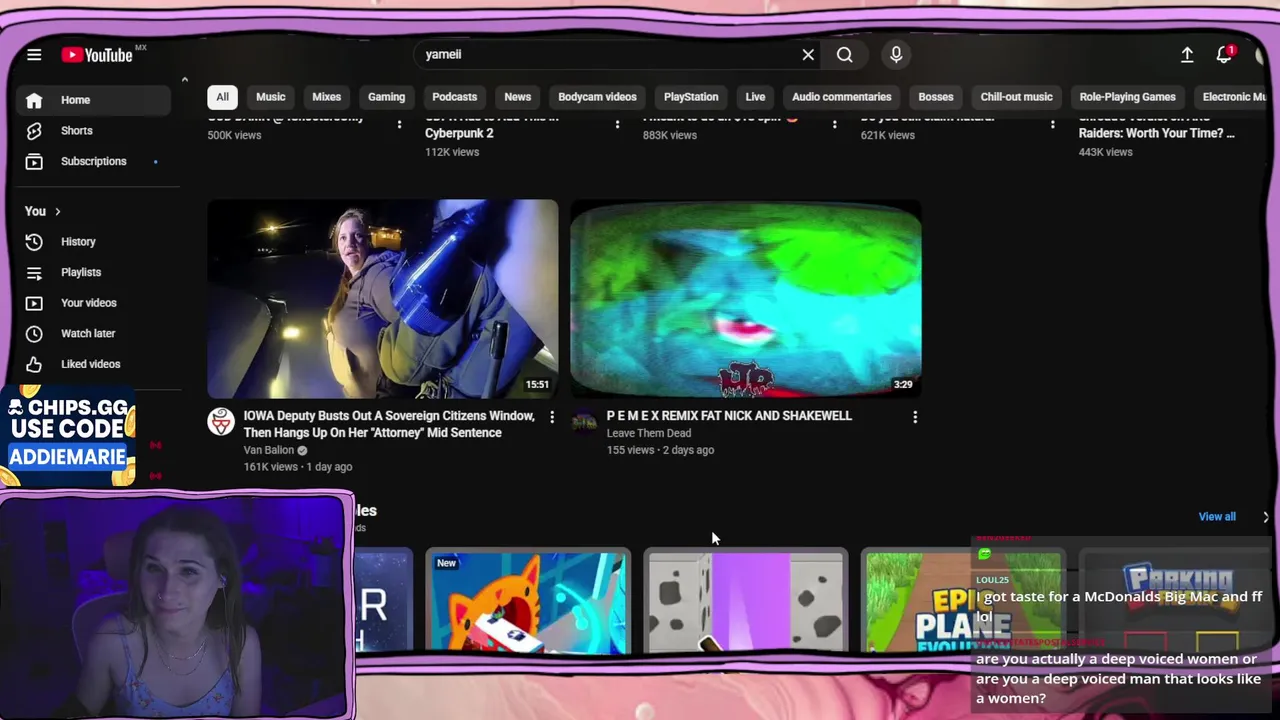Open Watch later list
The height and width of the screenshot is (720, 1280).
click(x=94, y=333)
